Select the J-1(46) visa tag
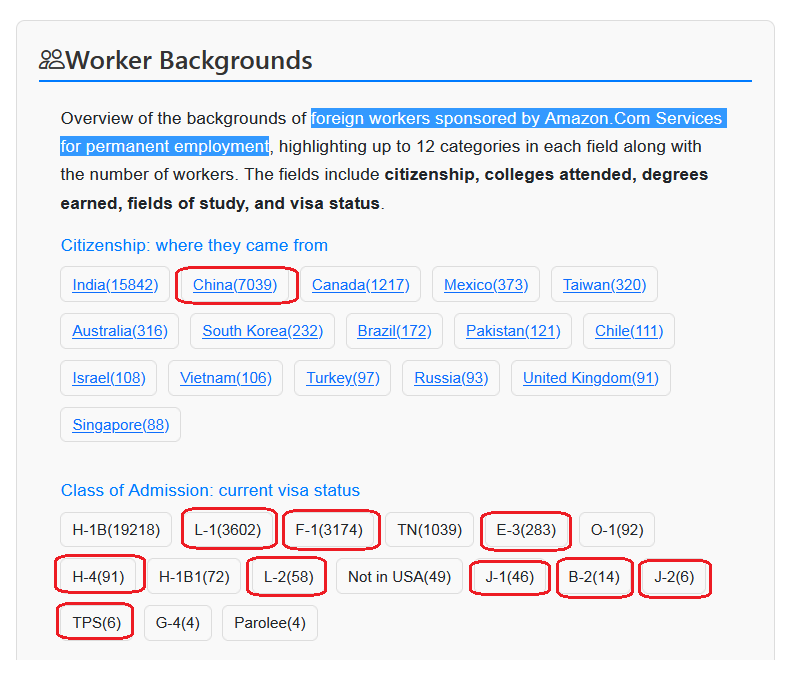This screenshot has width=791, height=681. [510, 576]
